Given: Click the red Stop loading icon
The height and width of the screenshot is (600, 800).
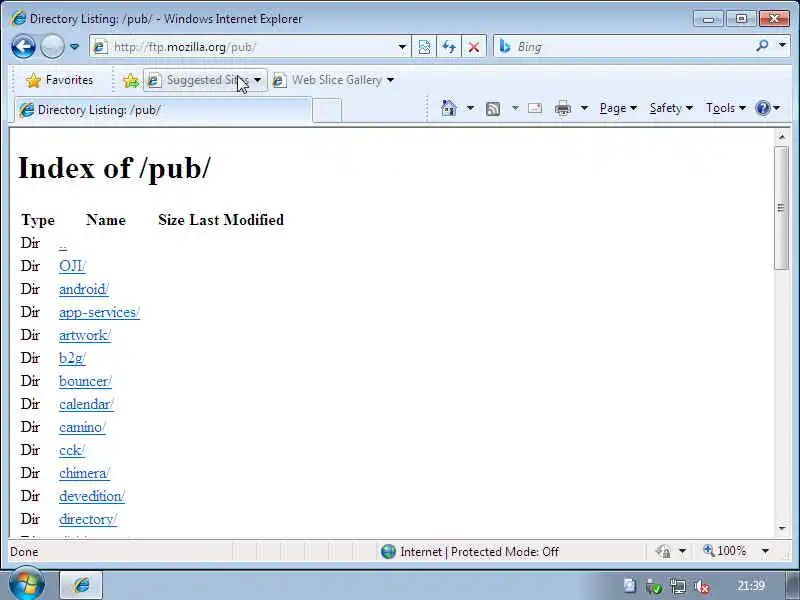Looking at the screenshot, I should click(x=473, y=47).
